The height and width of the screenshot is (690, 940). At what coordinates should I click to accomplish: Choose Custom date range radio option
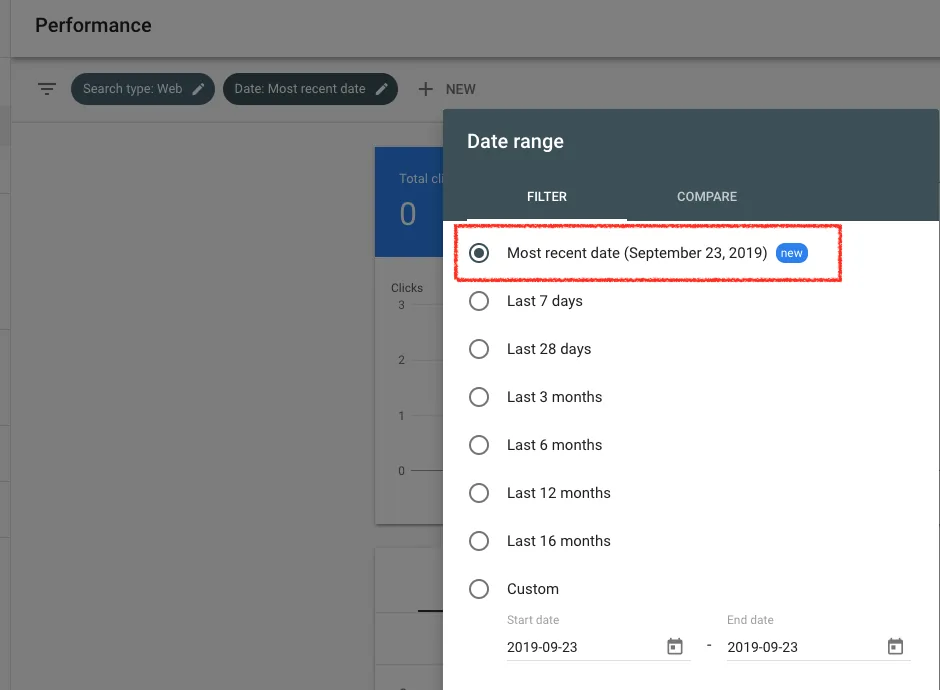(x=479, y=589)
